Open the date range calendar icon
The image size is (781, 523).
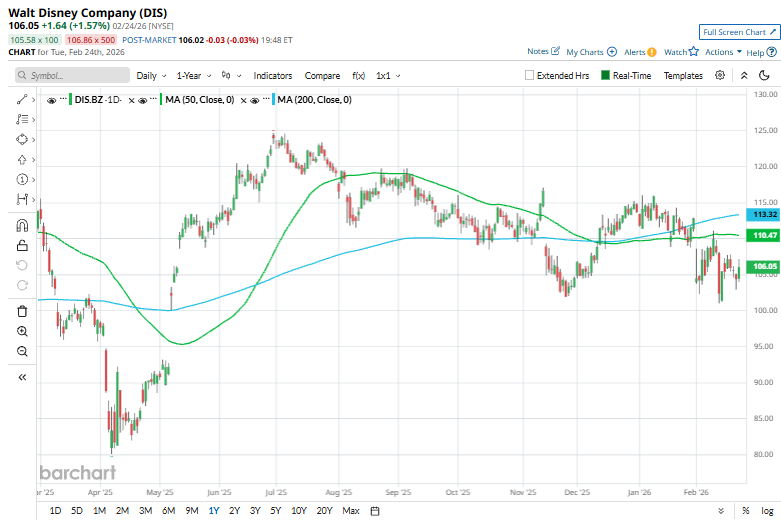(x=375, y=511)
